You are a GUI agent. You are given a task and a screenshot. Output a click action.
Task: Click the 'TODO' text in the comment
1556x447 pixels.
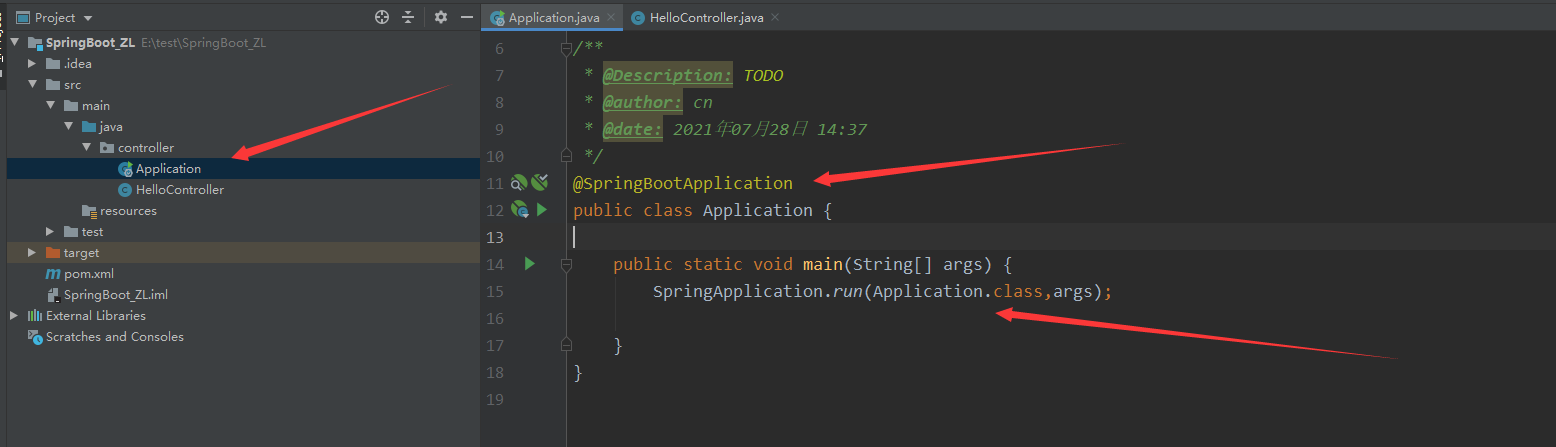764,75
